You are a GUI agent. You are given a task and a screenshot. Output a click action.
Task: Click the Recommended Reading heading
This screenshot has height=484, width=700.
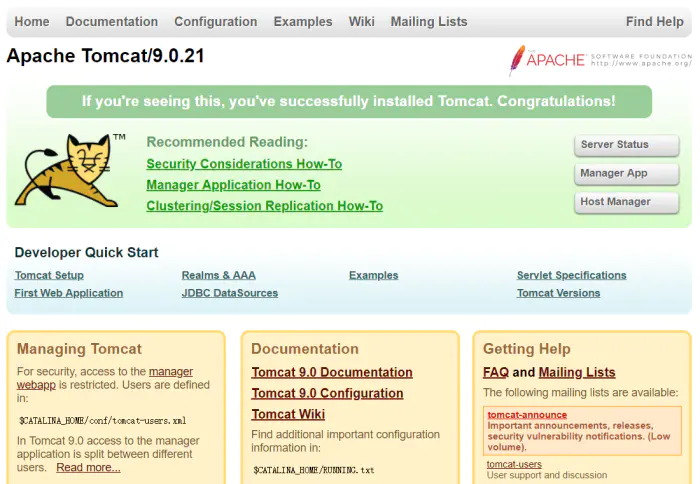(x=227, y=142)
